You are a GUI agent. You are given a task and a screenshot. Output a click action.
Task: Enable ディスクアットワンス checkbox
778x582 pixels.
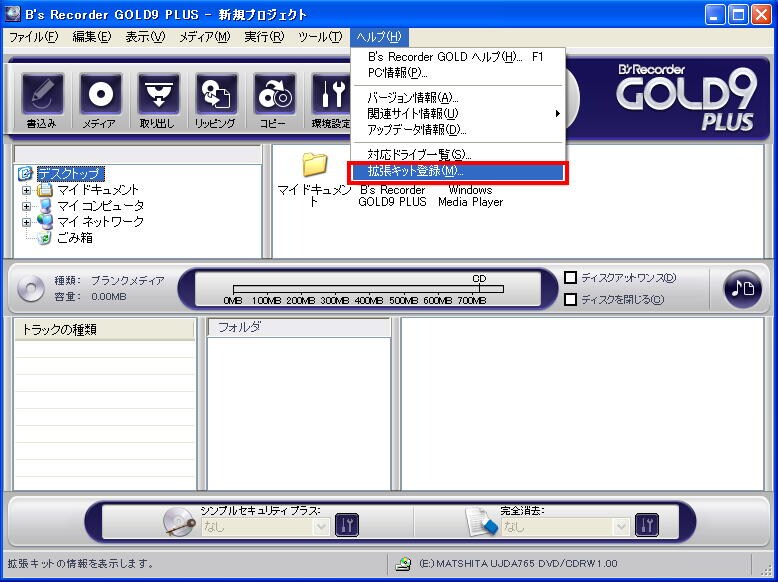(x=571, y=277)
